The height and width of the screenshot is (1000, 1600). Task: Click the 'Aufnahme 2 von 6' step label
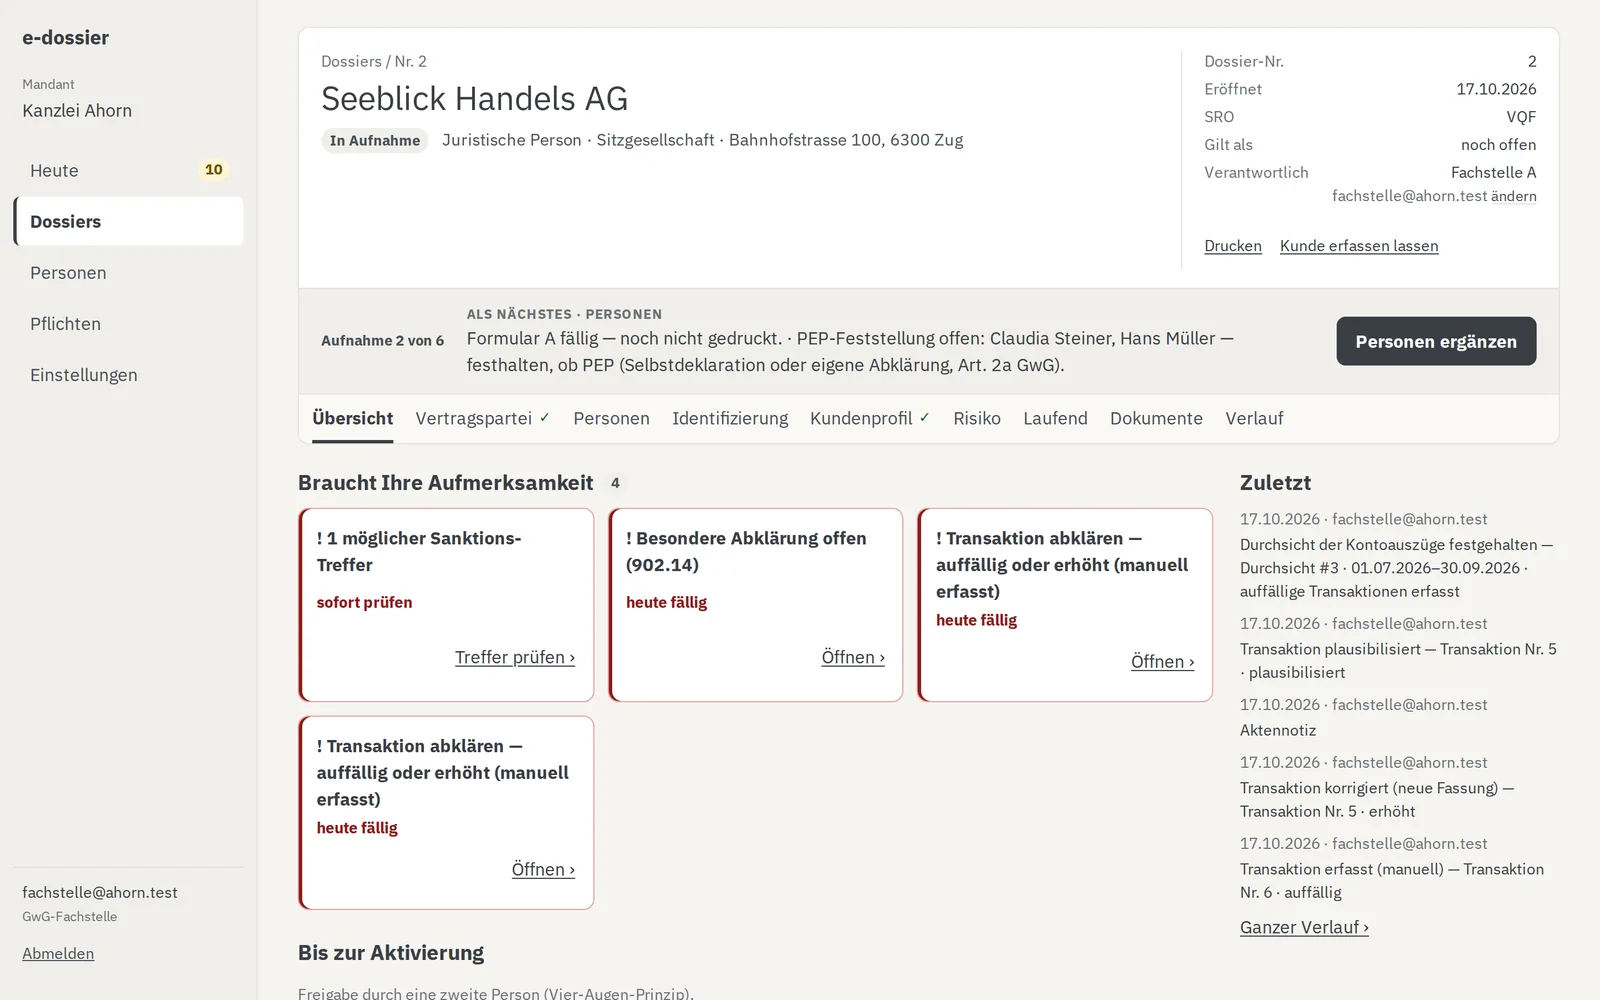[x=382, y=340]
